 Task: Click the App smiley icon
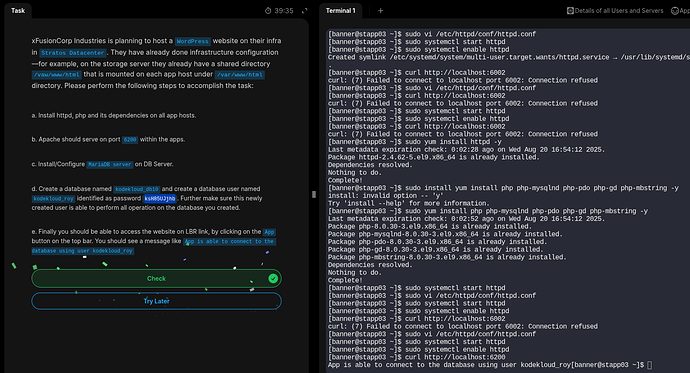pos(675,11)
